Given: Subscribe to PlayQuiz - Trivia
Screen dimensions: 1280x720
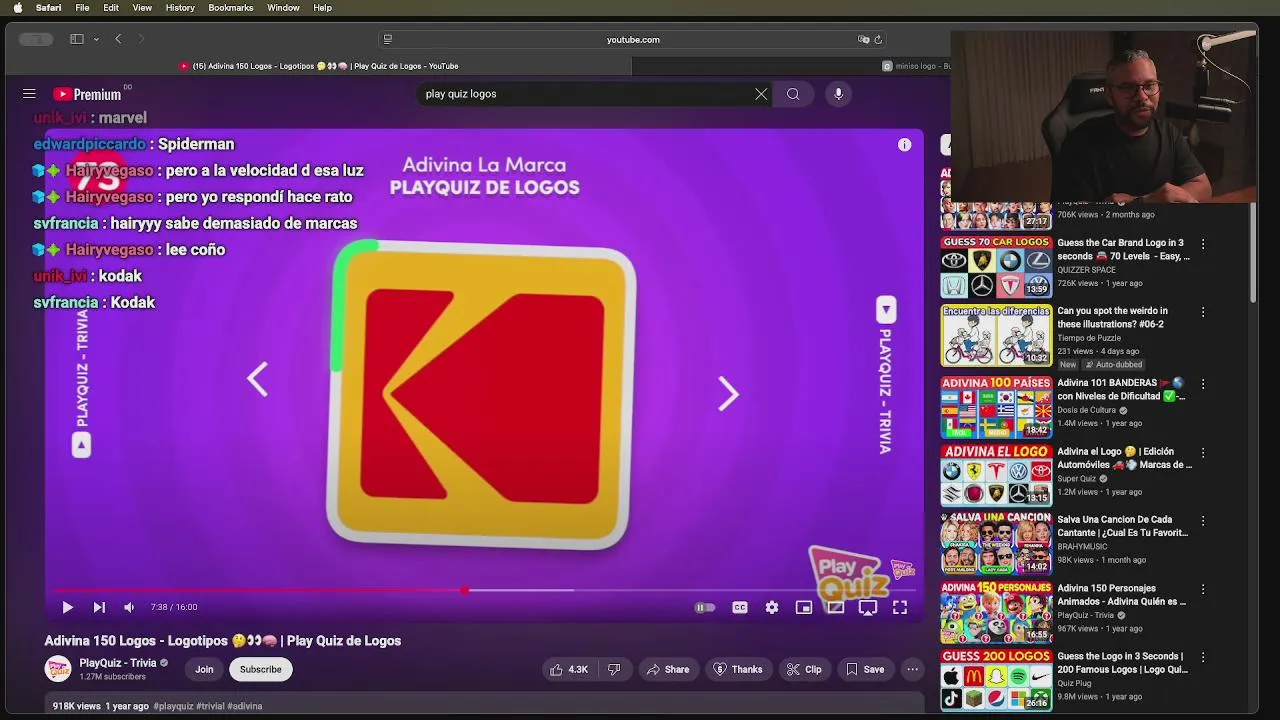Looking at the screenshot, I should point(260,669).
